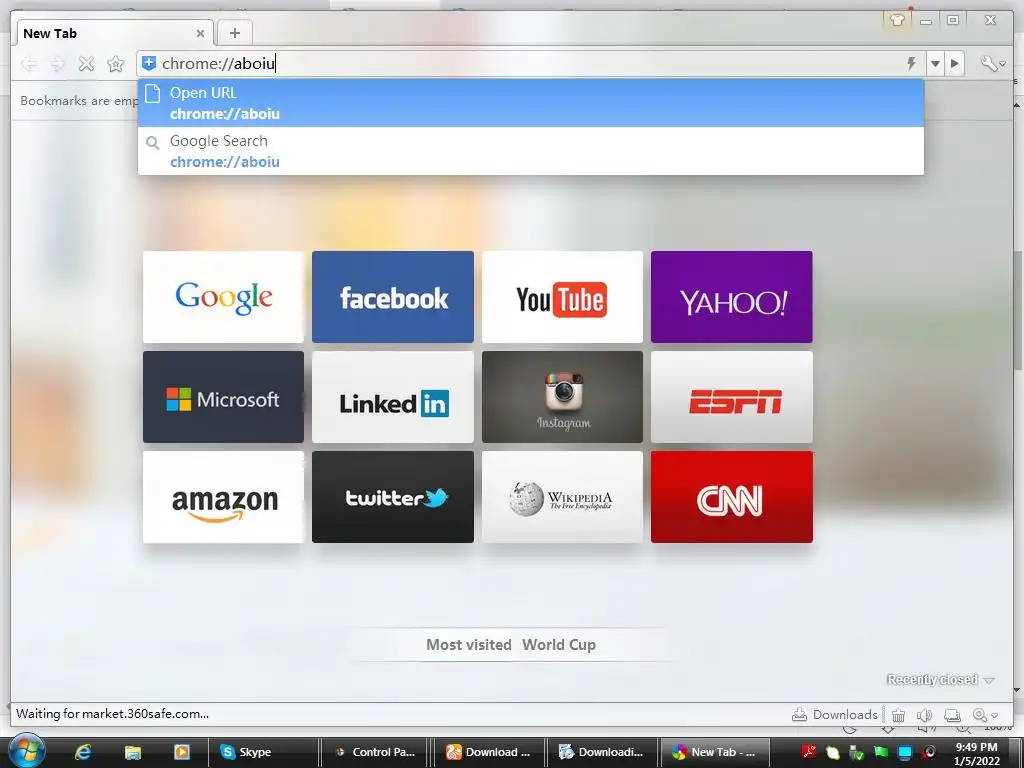Image resolution: width=1024 pixels, height=768 pixels.
Task: Open the skin (t-shirt) icon in the title bar
Action: click(897, 20)
